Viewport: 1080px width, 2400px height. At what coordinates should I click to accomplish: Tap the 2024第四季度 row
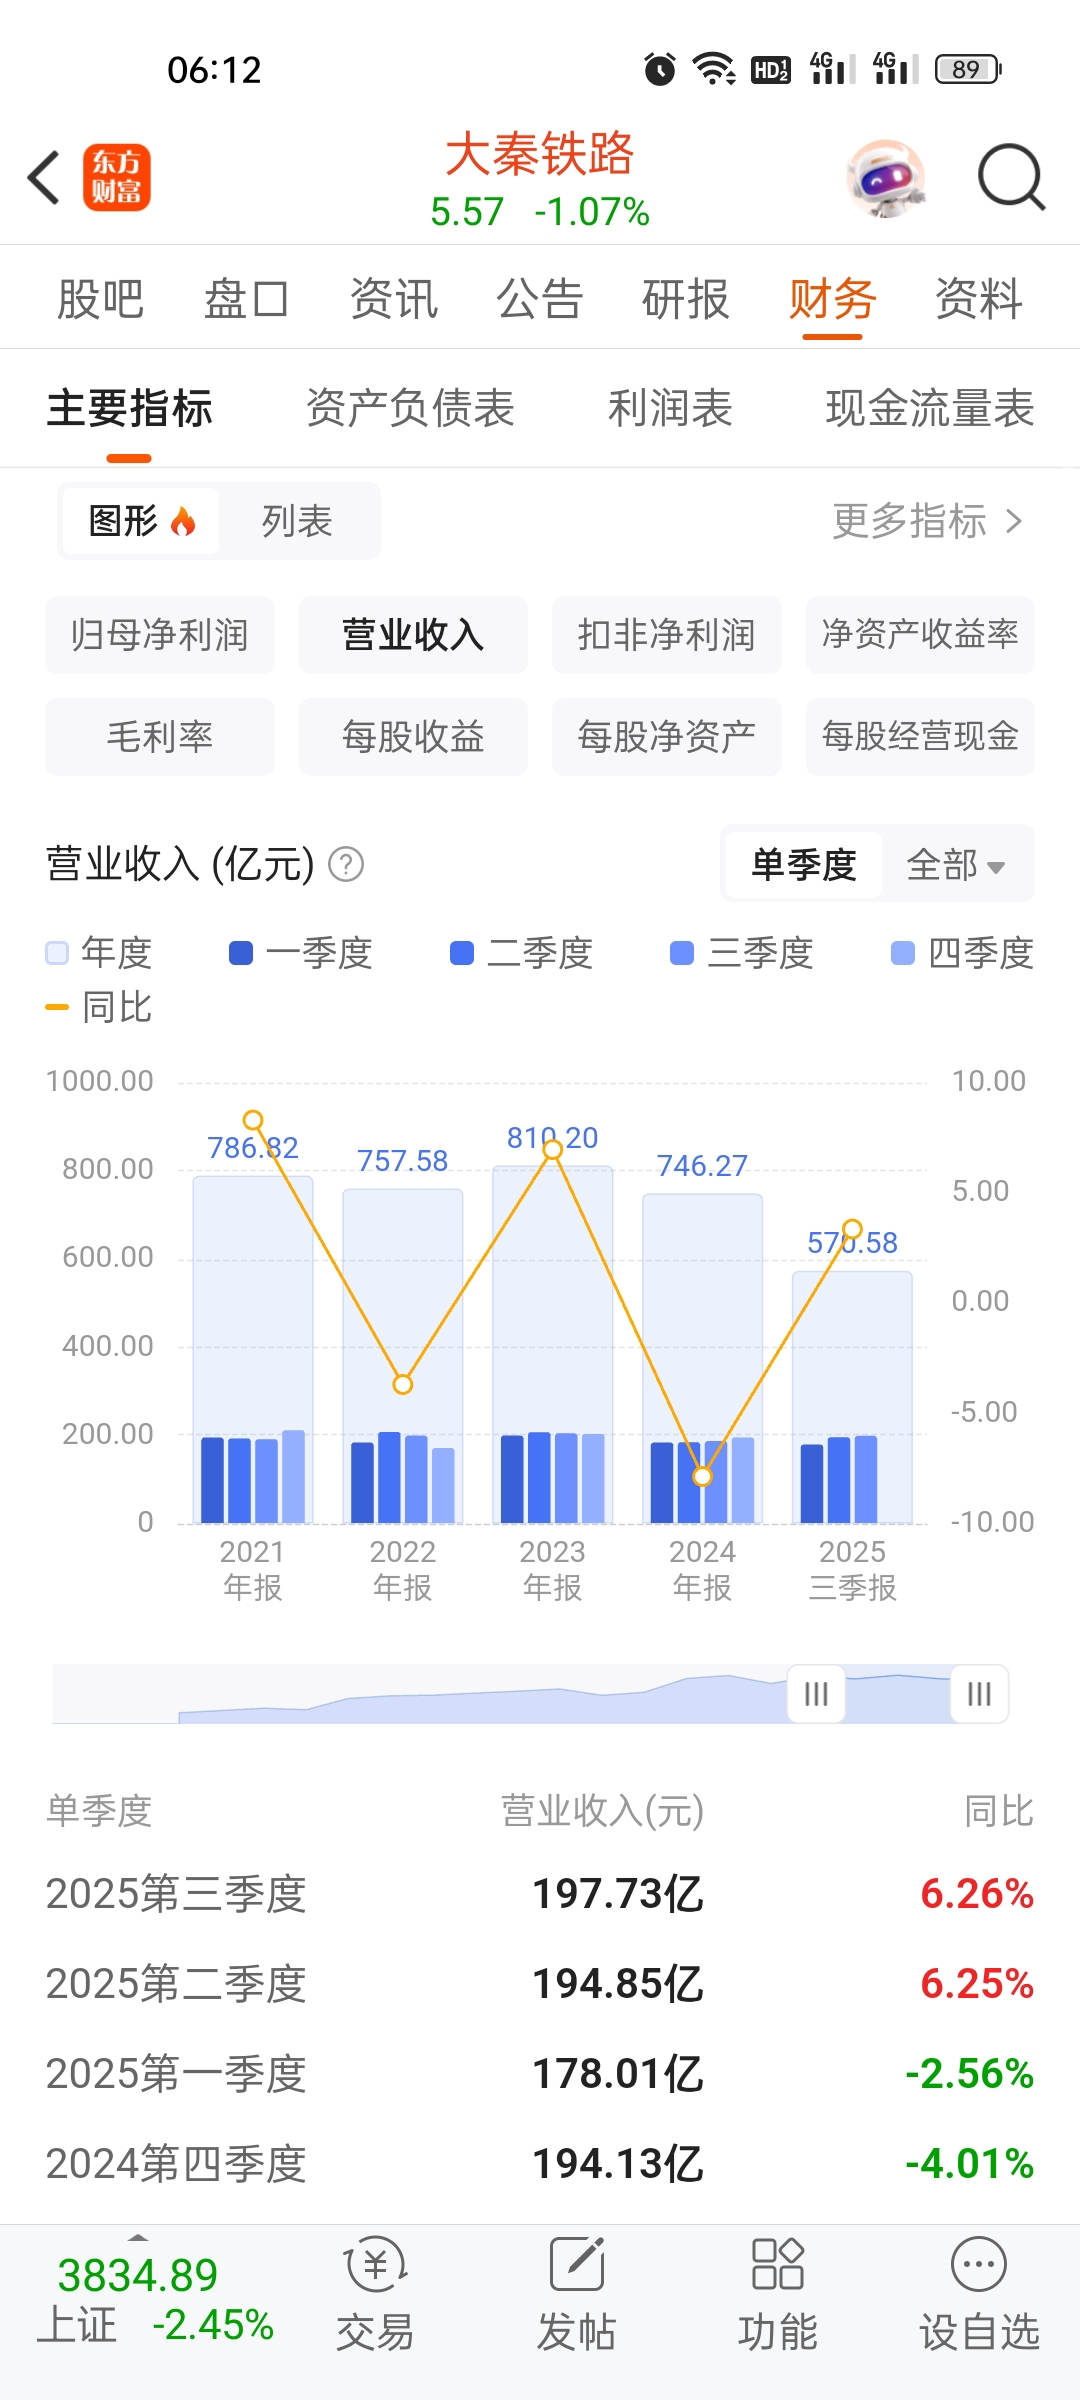[x=540, y=2164]
